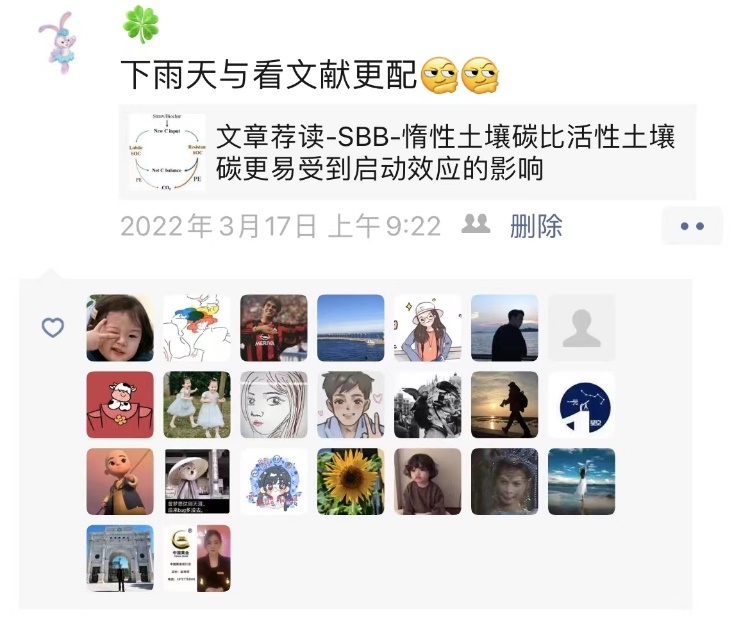Open the cartoon boy peace-sign avatar
750x627 pixels.
351,405
